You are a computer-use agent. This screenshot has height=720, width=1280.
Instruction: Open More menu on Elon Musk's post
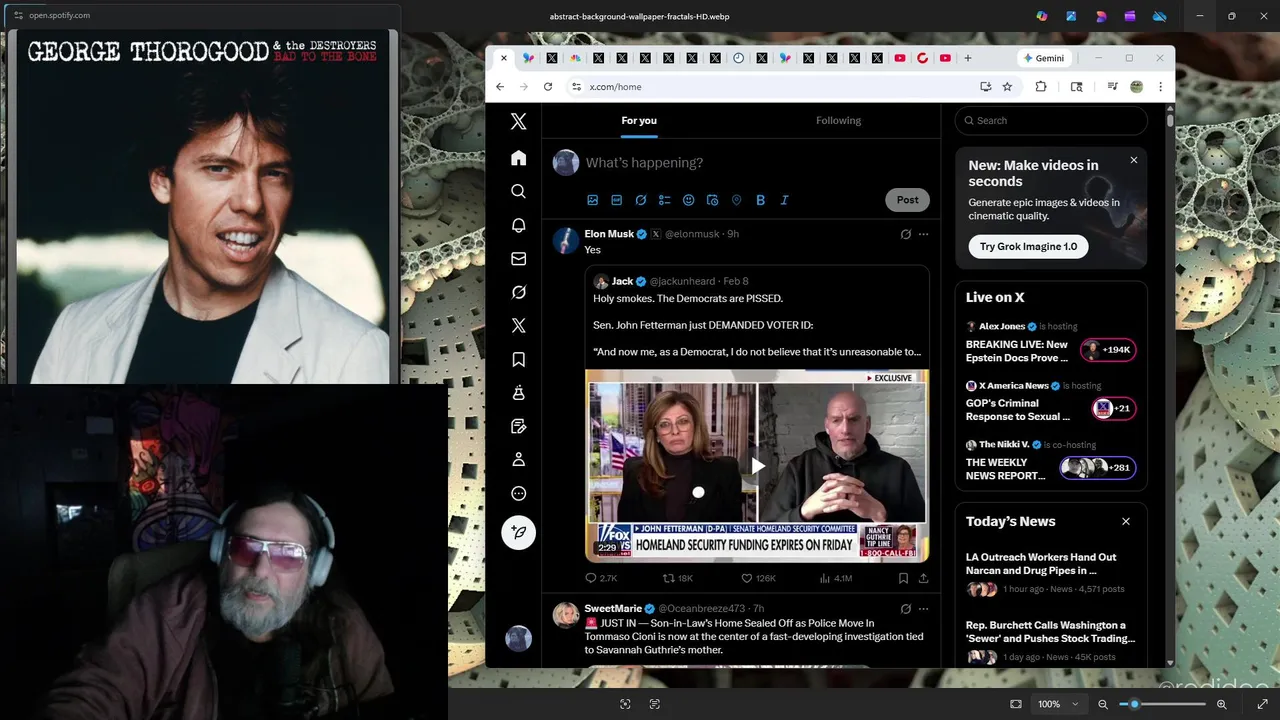point(923,234)
